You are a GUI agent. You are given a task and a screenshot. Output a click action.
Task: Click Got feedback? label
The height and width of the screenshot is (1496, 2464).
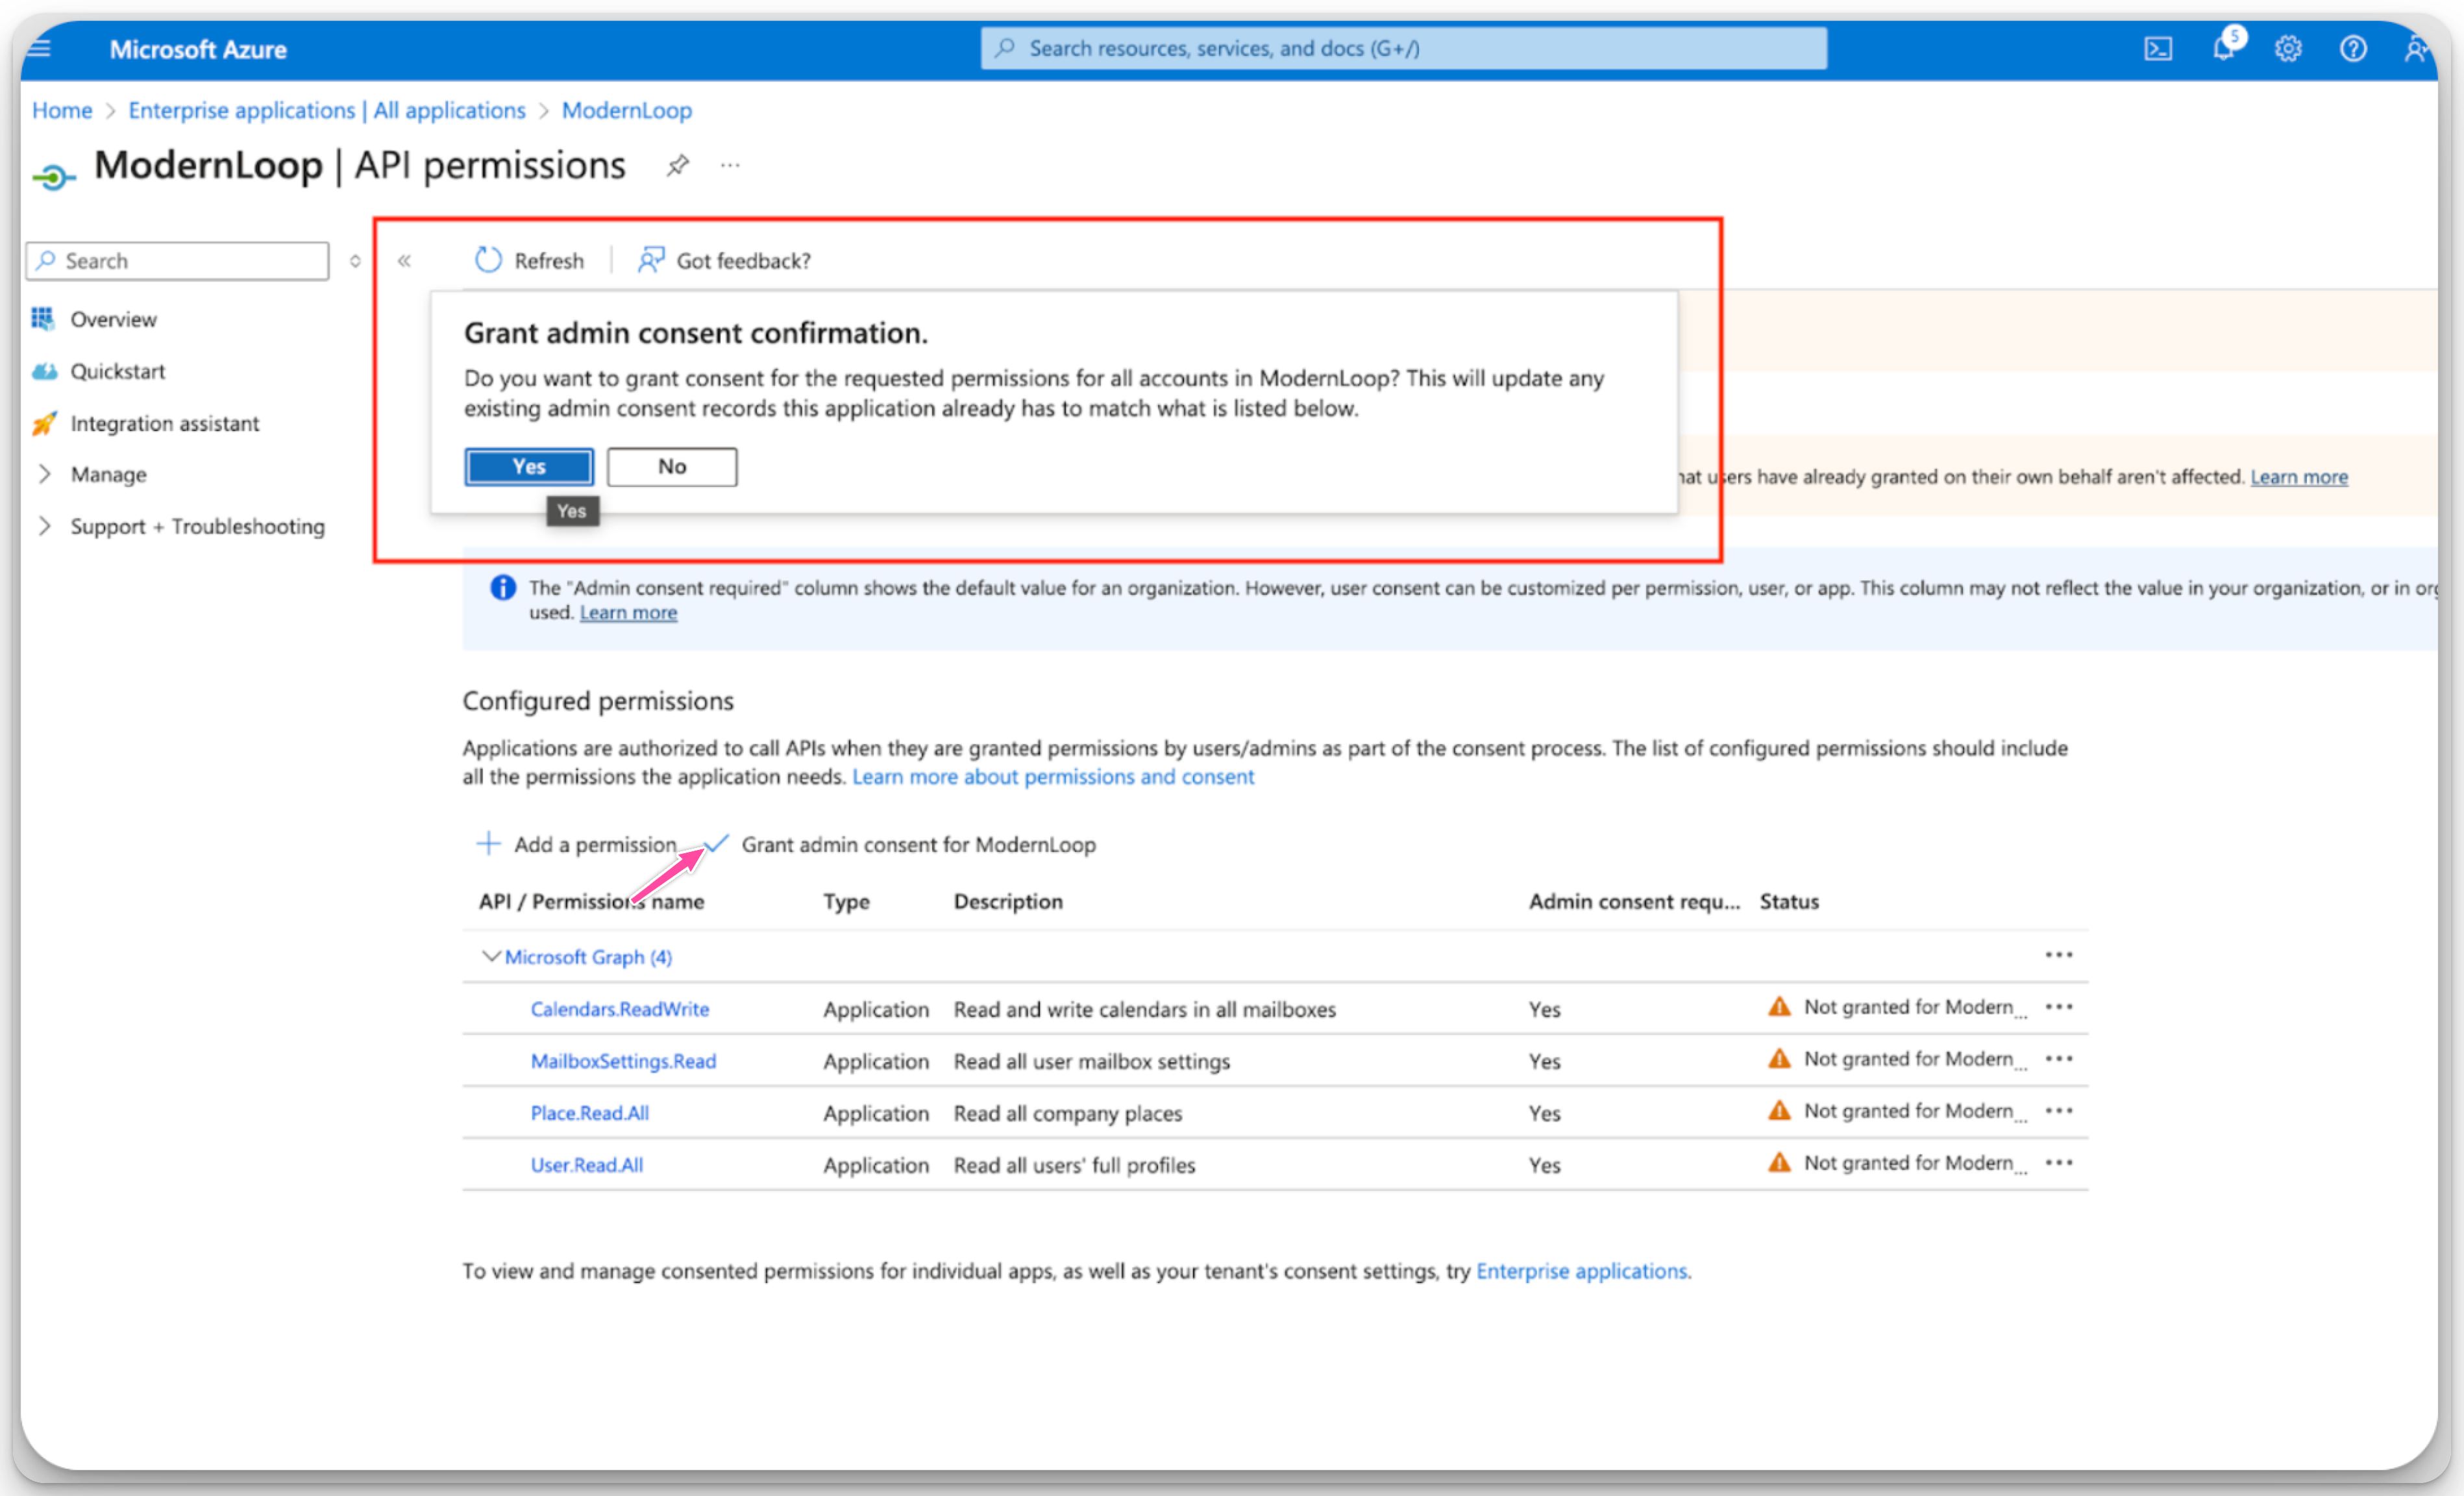pos(743,261)
